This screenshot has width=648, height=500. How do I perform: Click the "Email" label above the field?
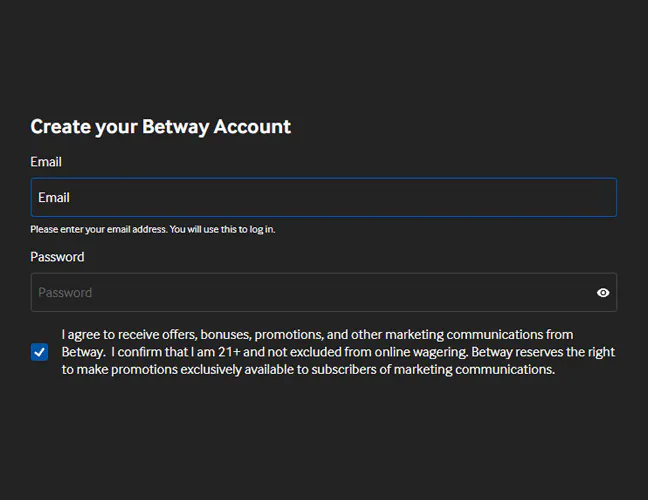[x=46, y=162]
